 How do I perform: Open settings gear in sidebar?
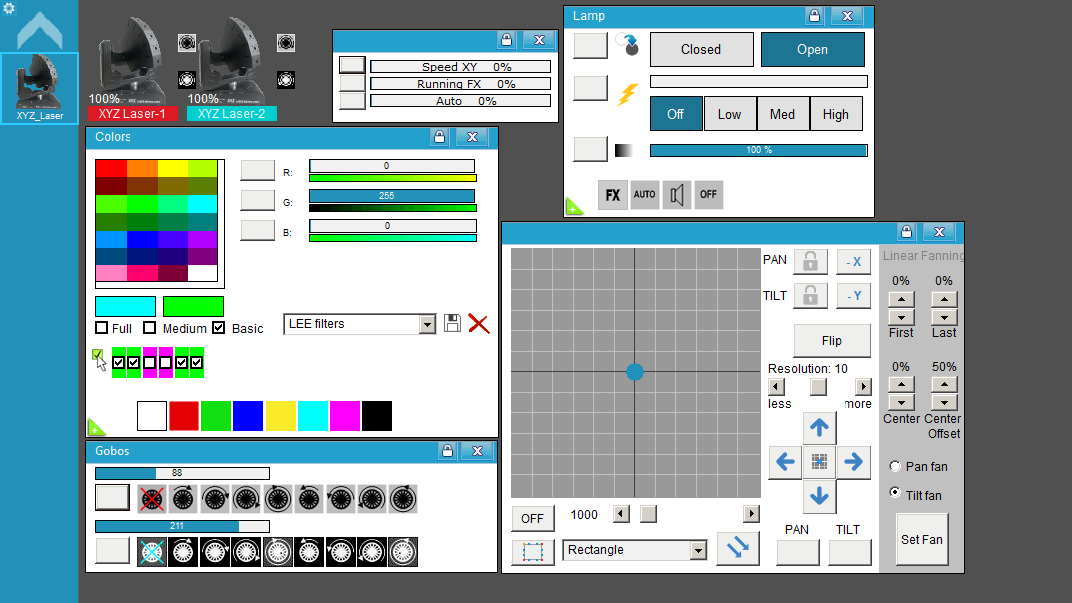[9, 8]
